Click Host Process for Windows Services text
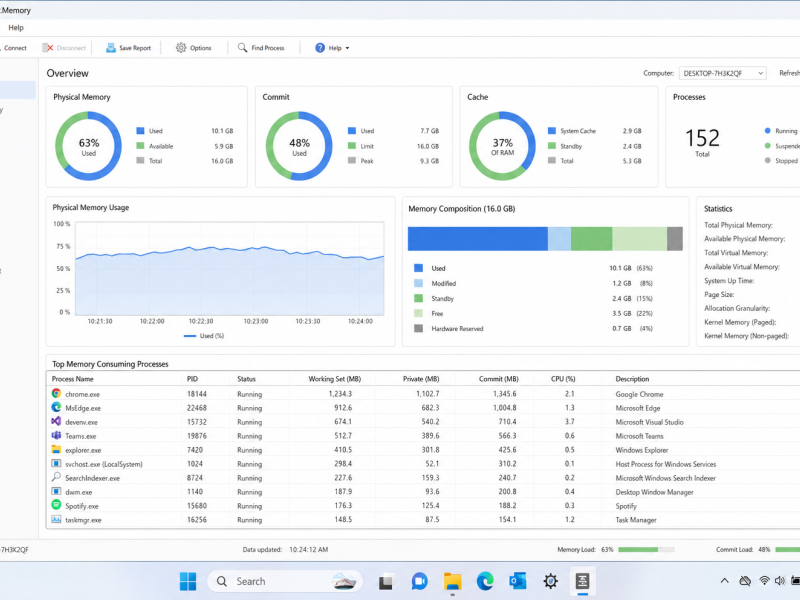 (666, 464)
